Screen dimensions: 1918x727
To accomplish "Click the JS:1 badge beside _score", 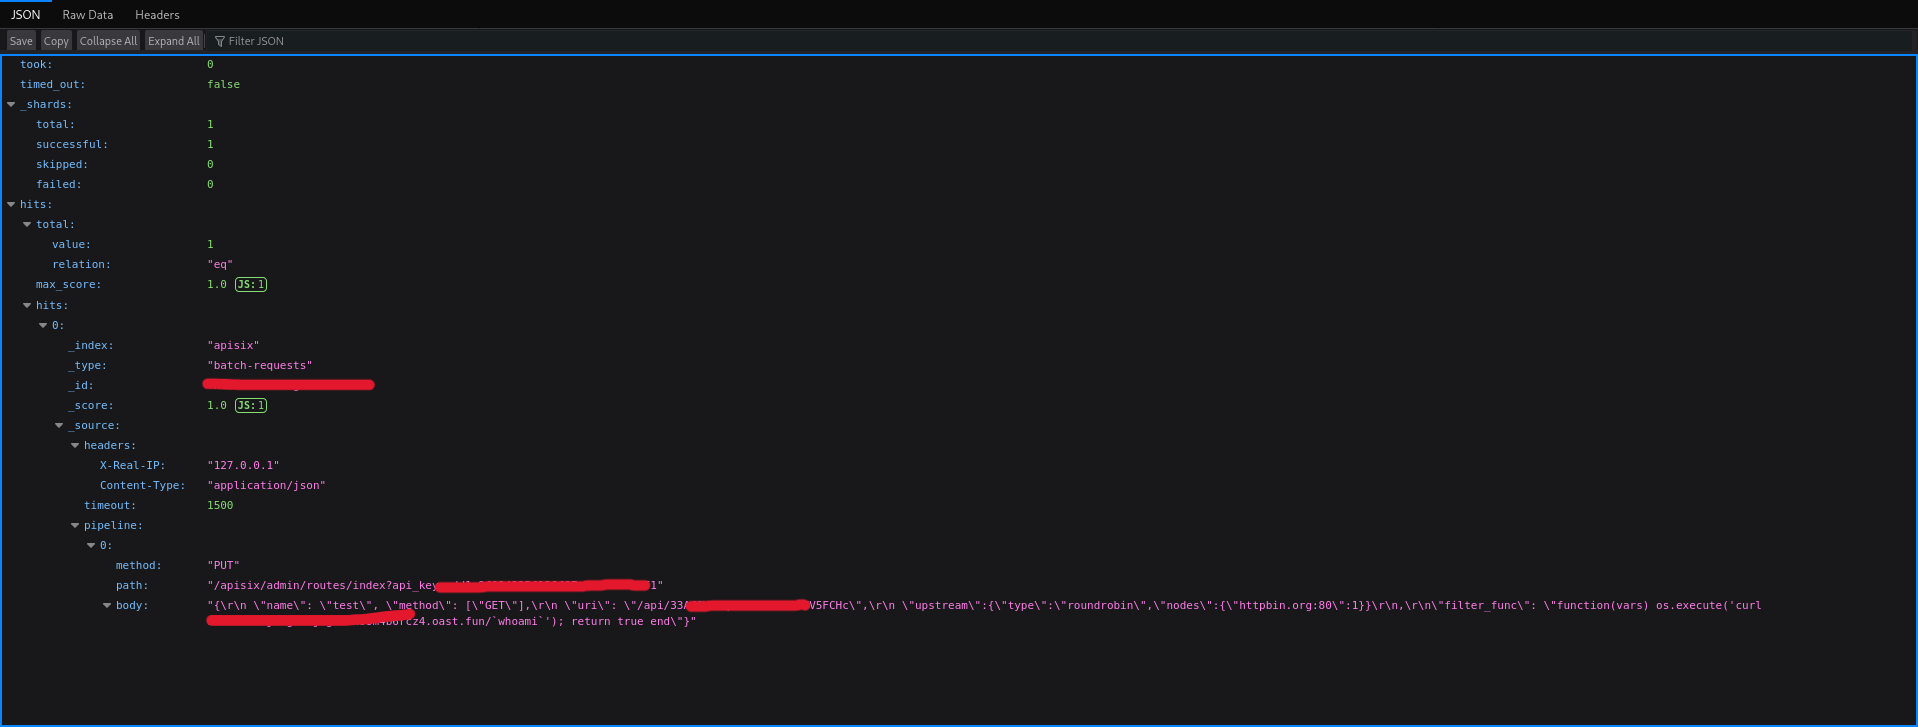I will pyautogui.click(x=251, y=405).
